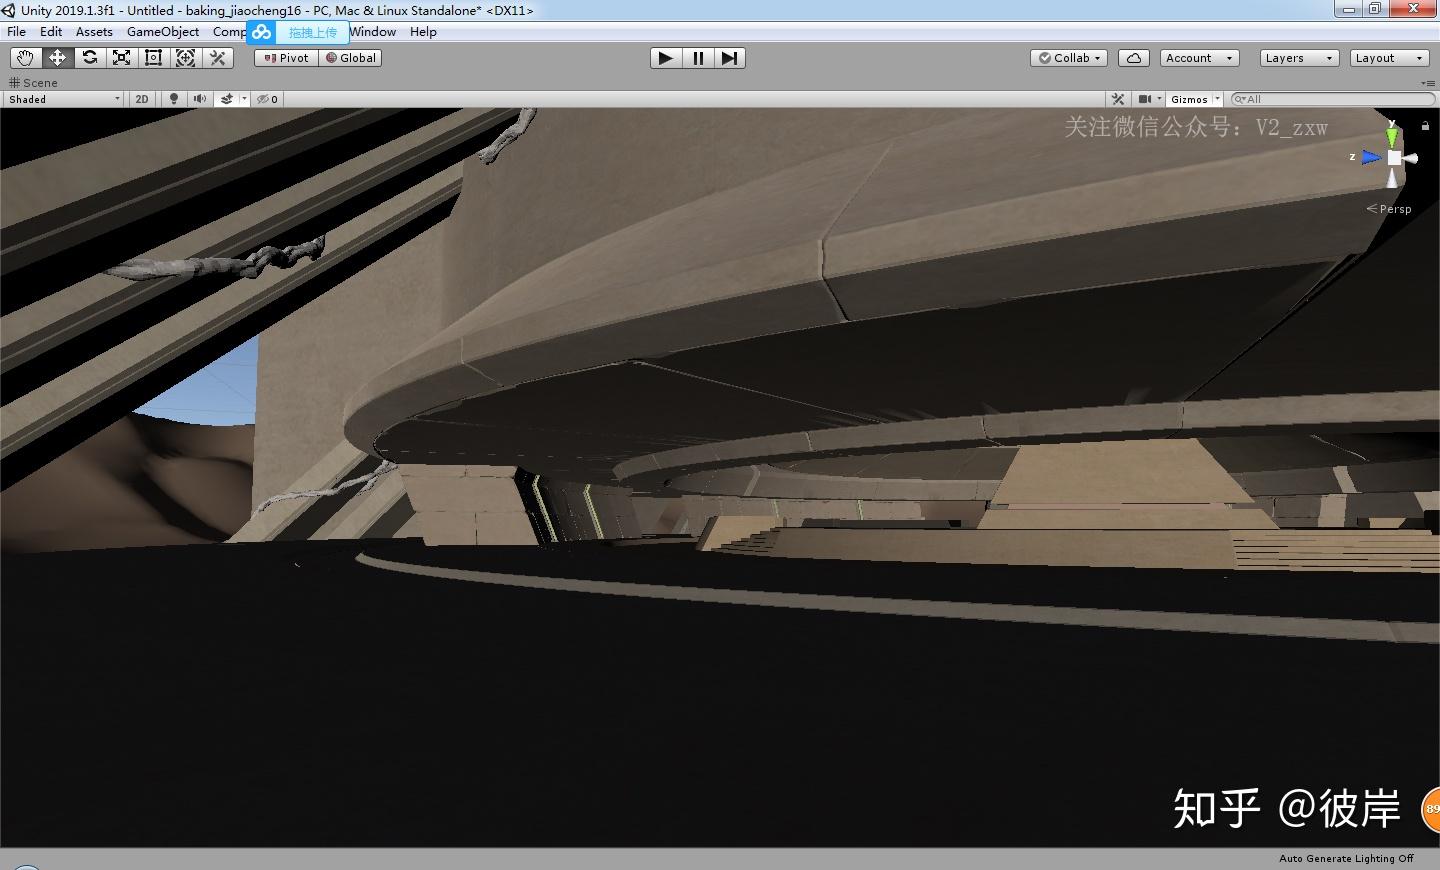The image size is (1440, 870).
Task: Open the Layout dropdown
Action: (x=1388, y=58)
